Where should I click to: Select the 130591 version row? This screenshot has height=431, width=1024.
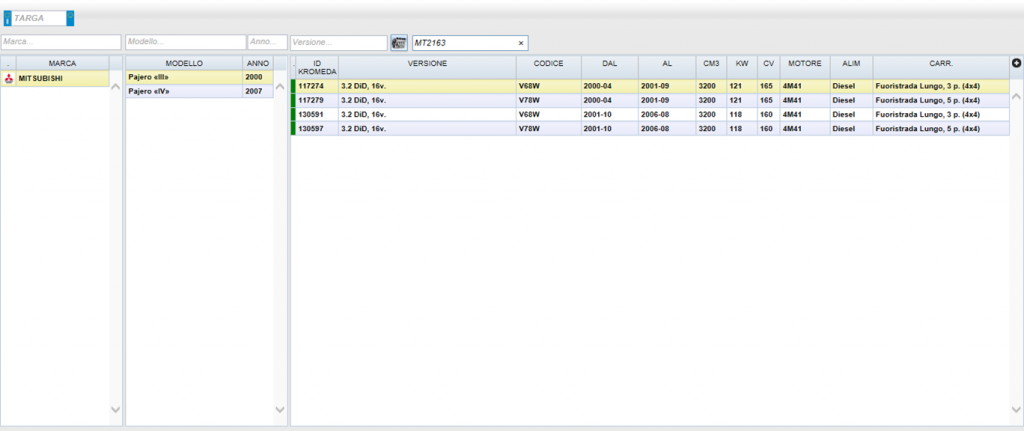coord(650,114)
